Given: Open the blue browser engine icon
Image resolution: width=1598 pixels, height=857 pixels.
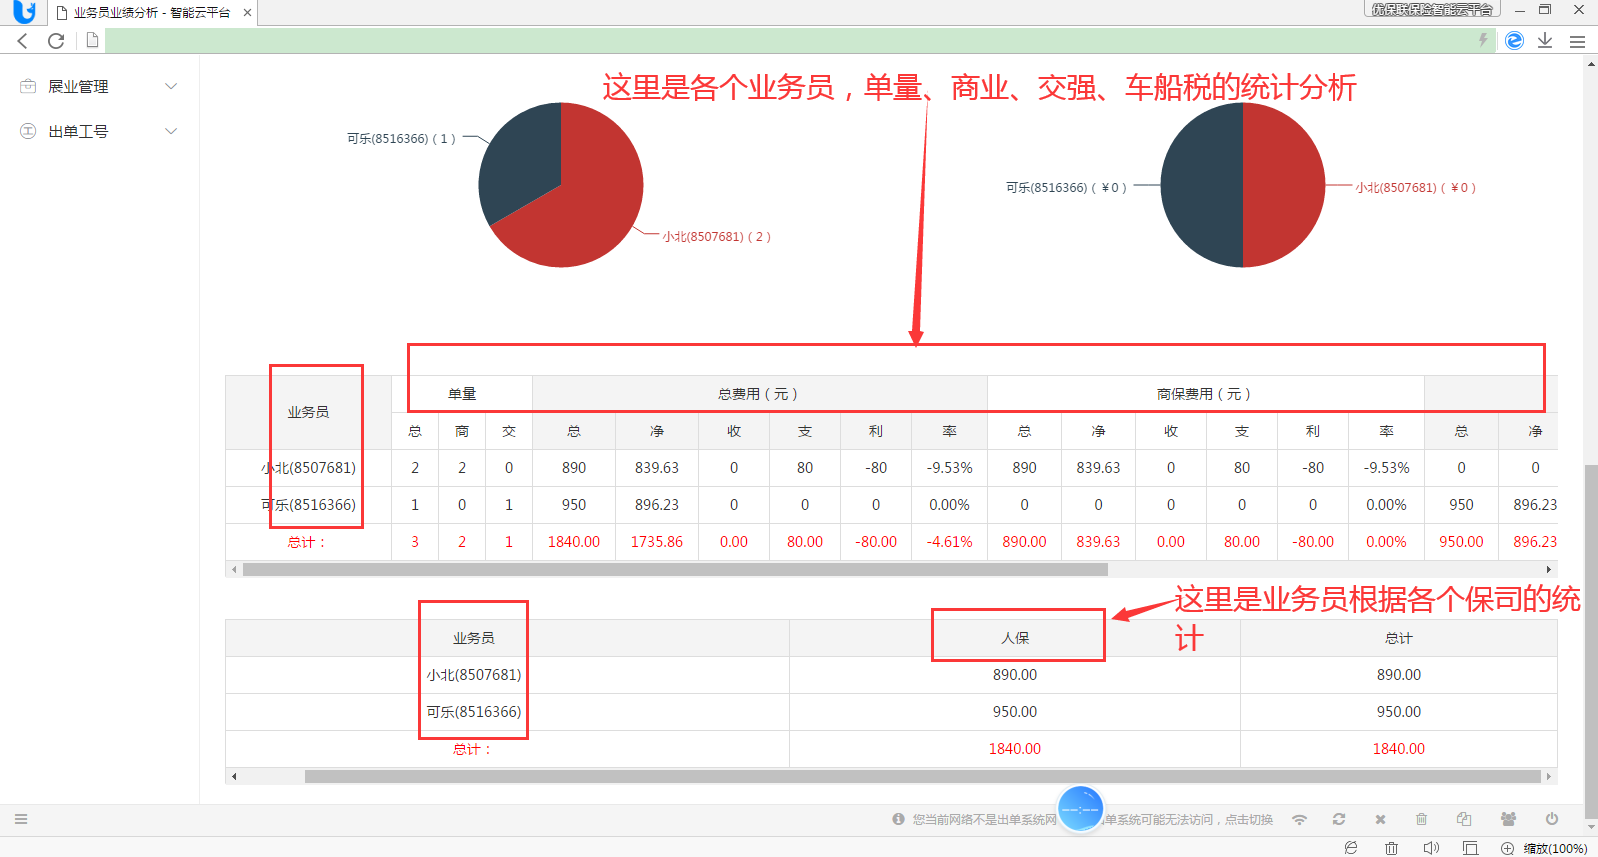Looking at the screenshot, I should (1514, 40).
